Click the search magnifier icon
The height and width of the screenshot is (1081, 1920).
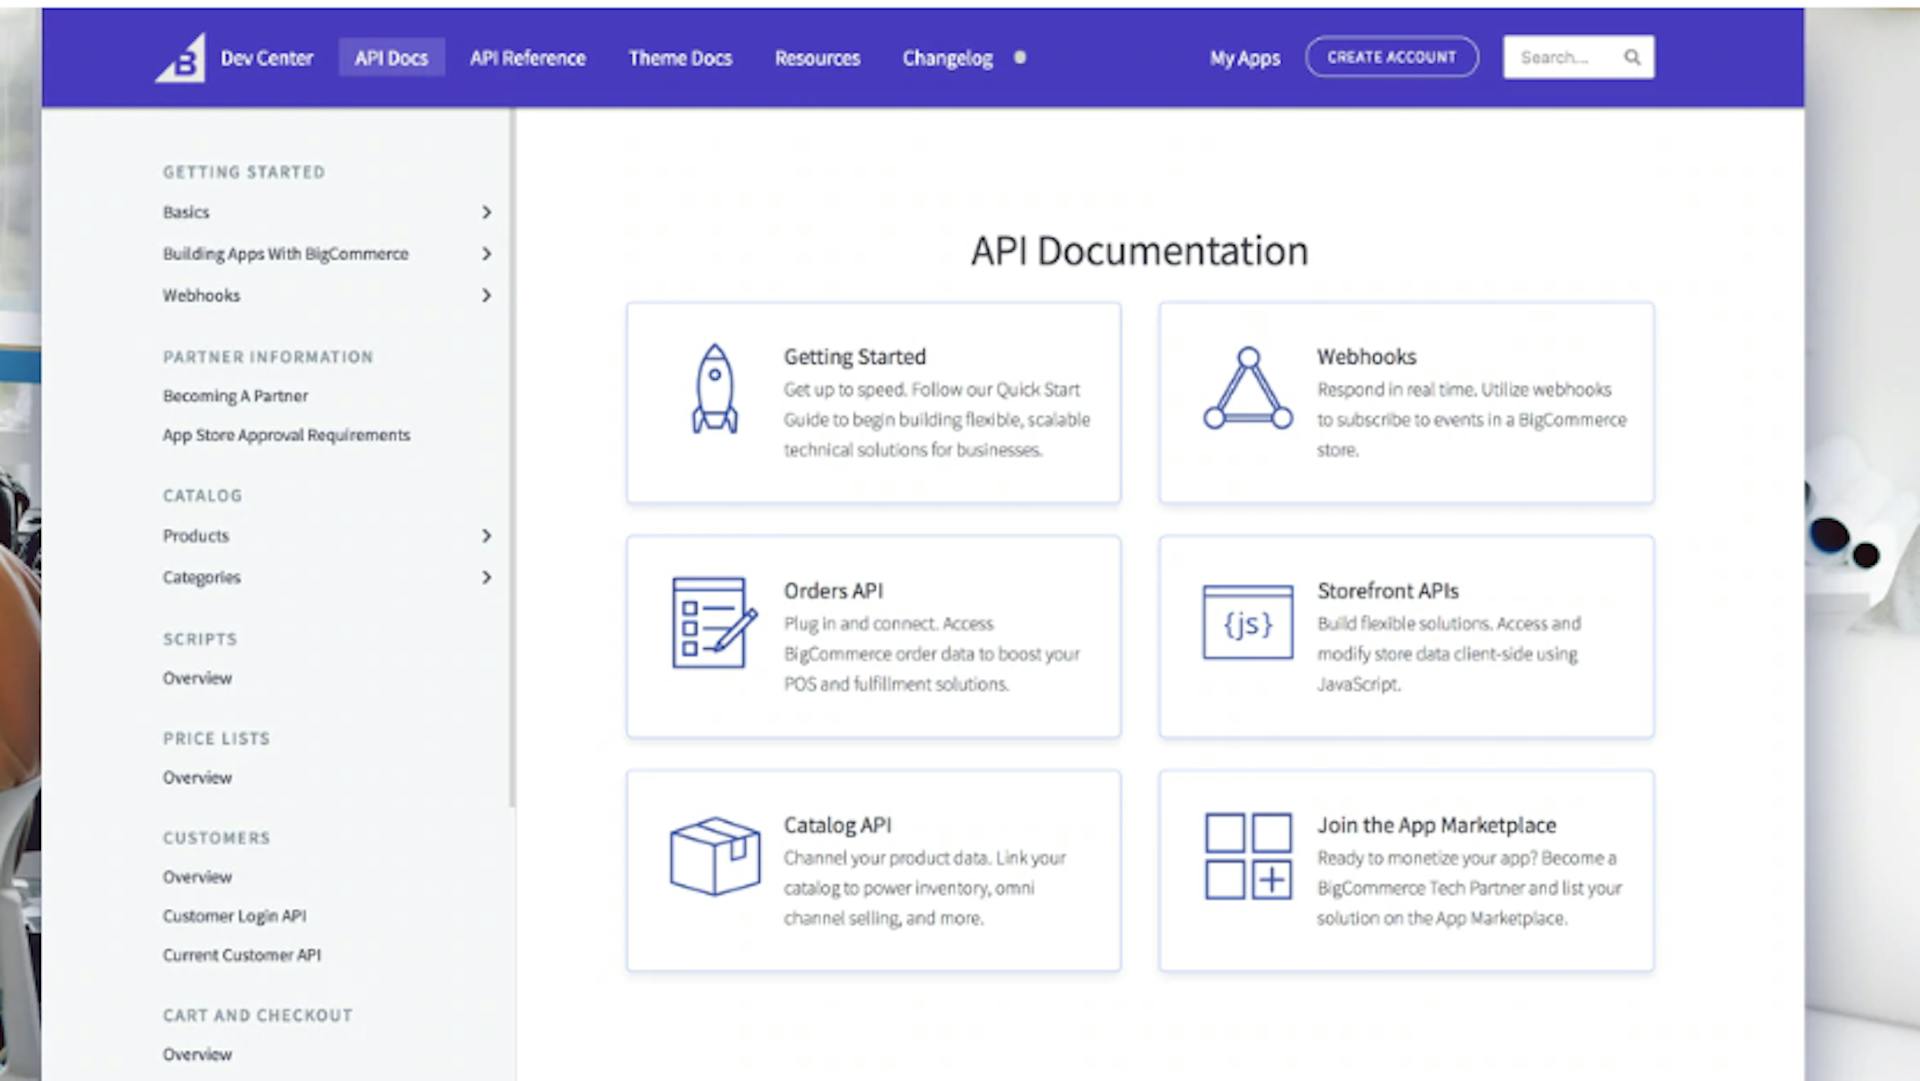click(x=1632, y=57)
